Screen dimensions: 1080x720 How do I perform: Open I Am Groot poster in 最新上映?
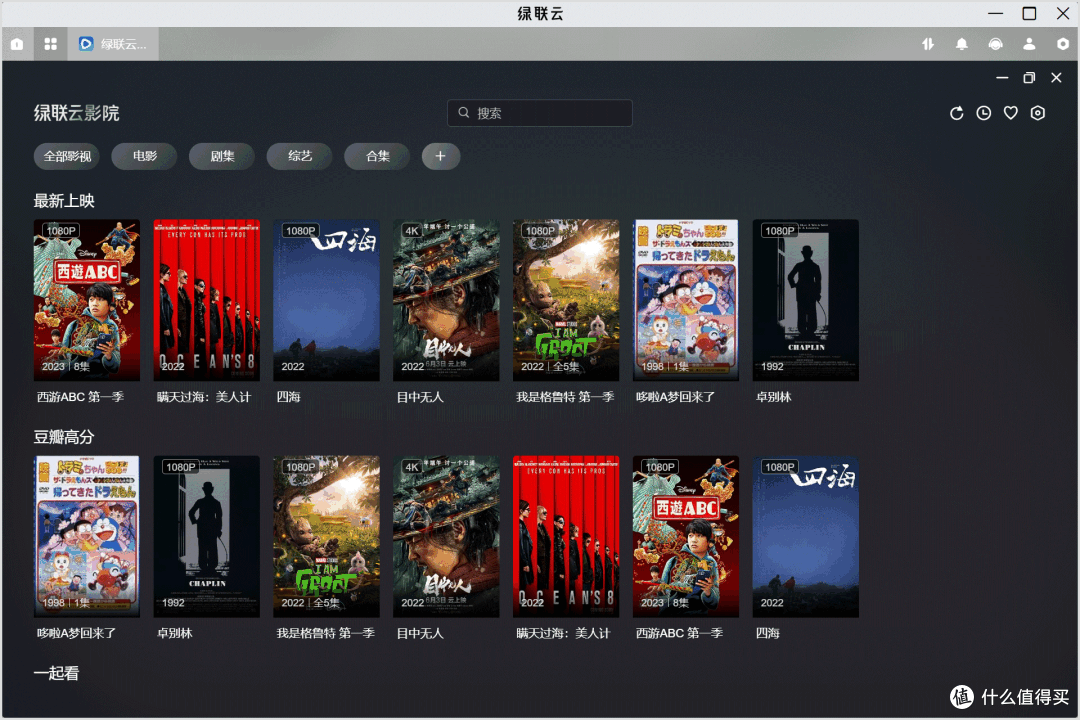pos(566,300)
